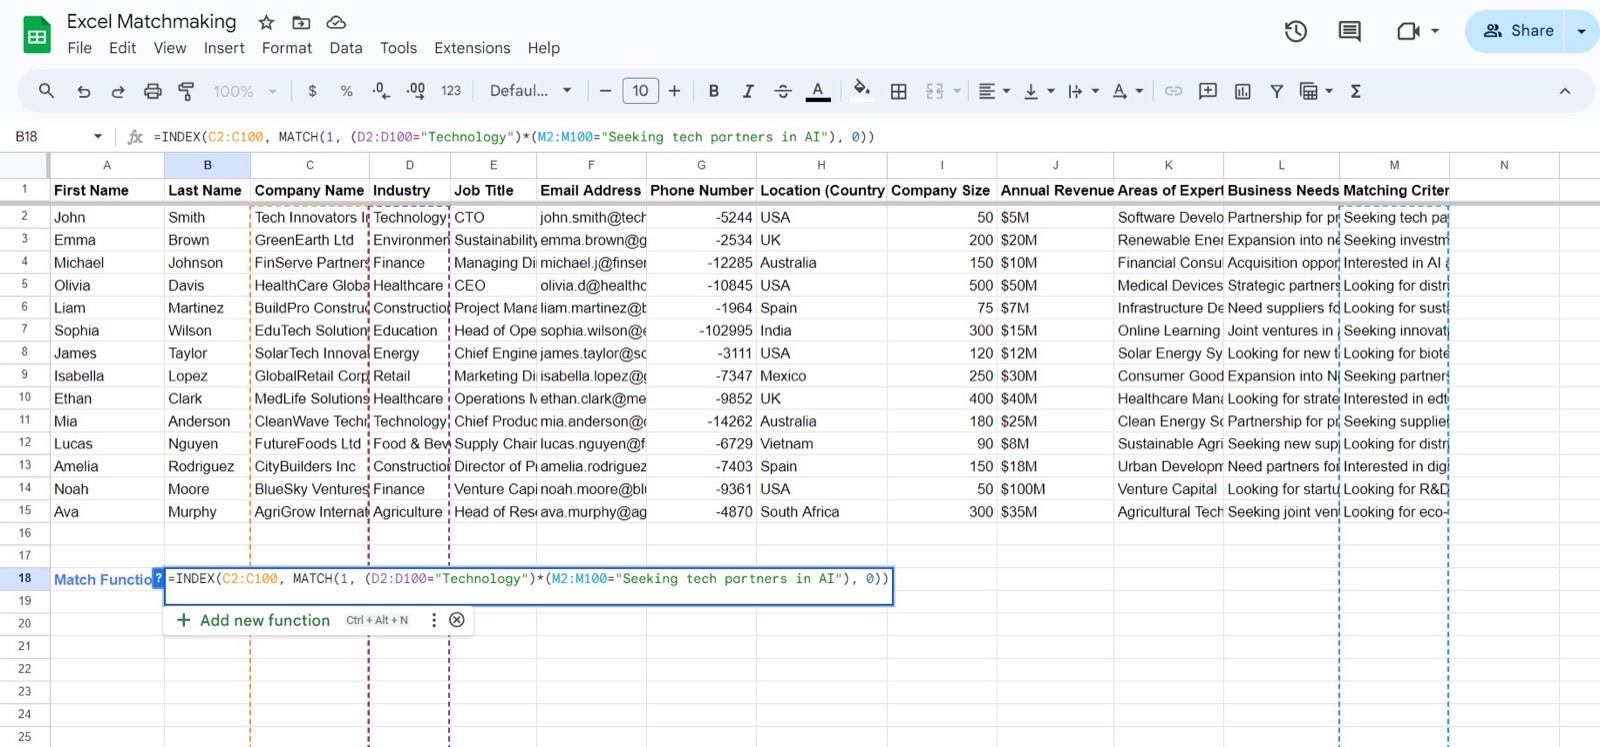Open the Edit menu
Viewport: 1600px width, 747px height.
pos(122,48)
